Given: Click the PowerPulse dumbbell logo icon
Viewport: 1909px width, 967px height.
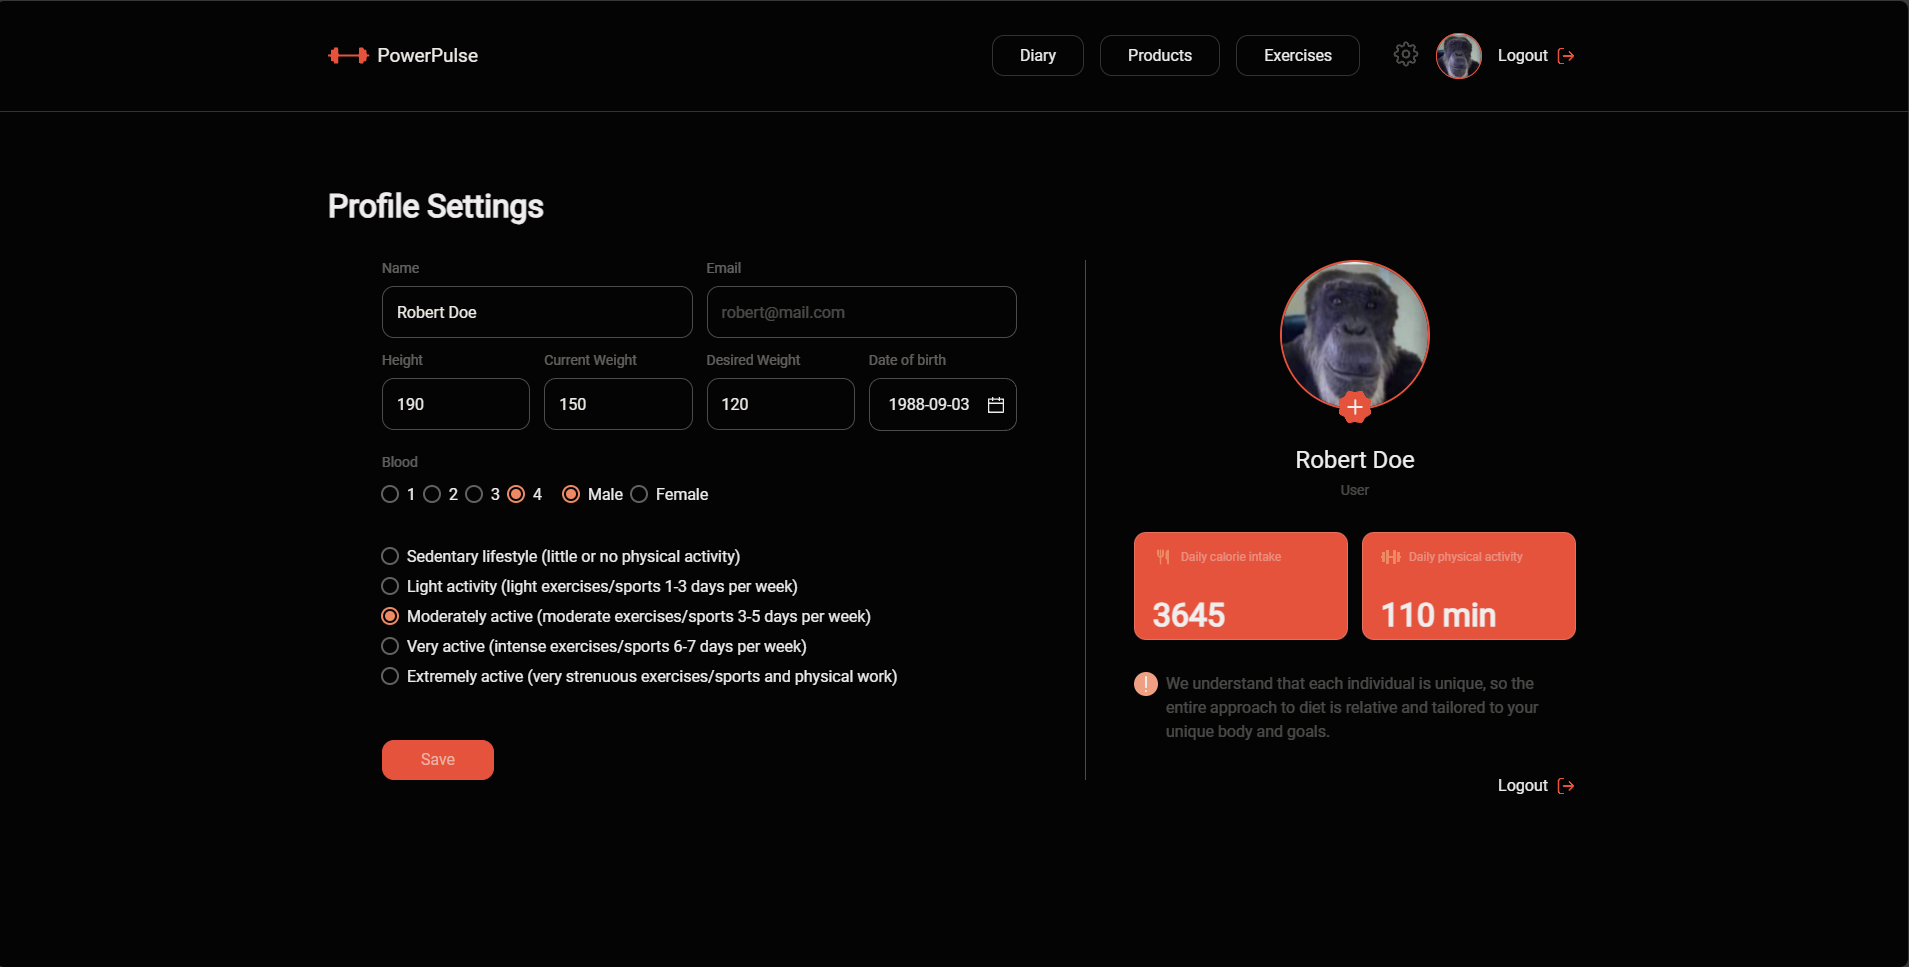Looking at the screenshot, I should coord(348,56).
